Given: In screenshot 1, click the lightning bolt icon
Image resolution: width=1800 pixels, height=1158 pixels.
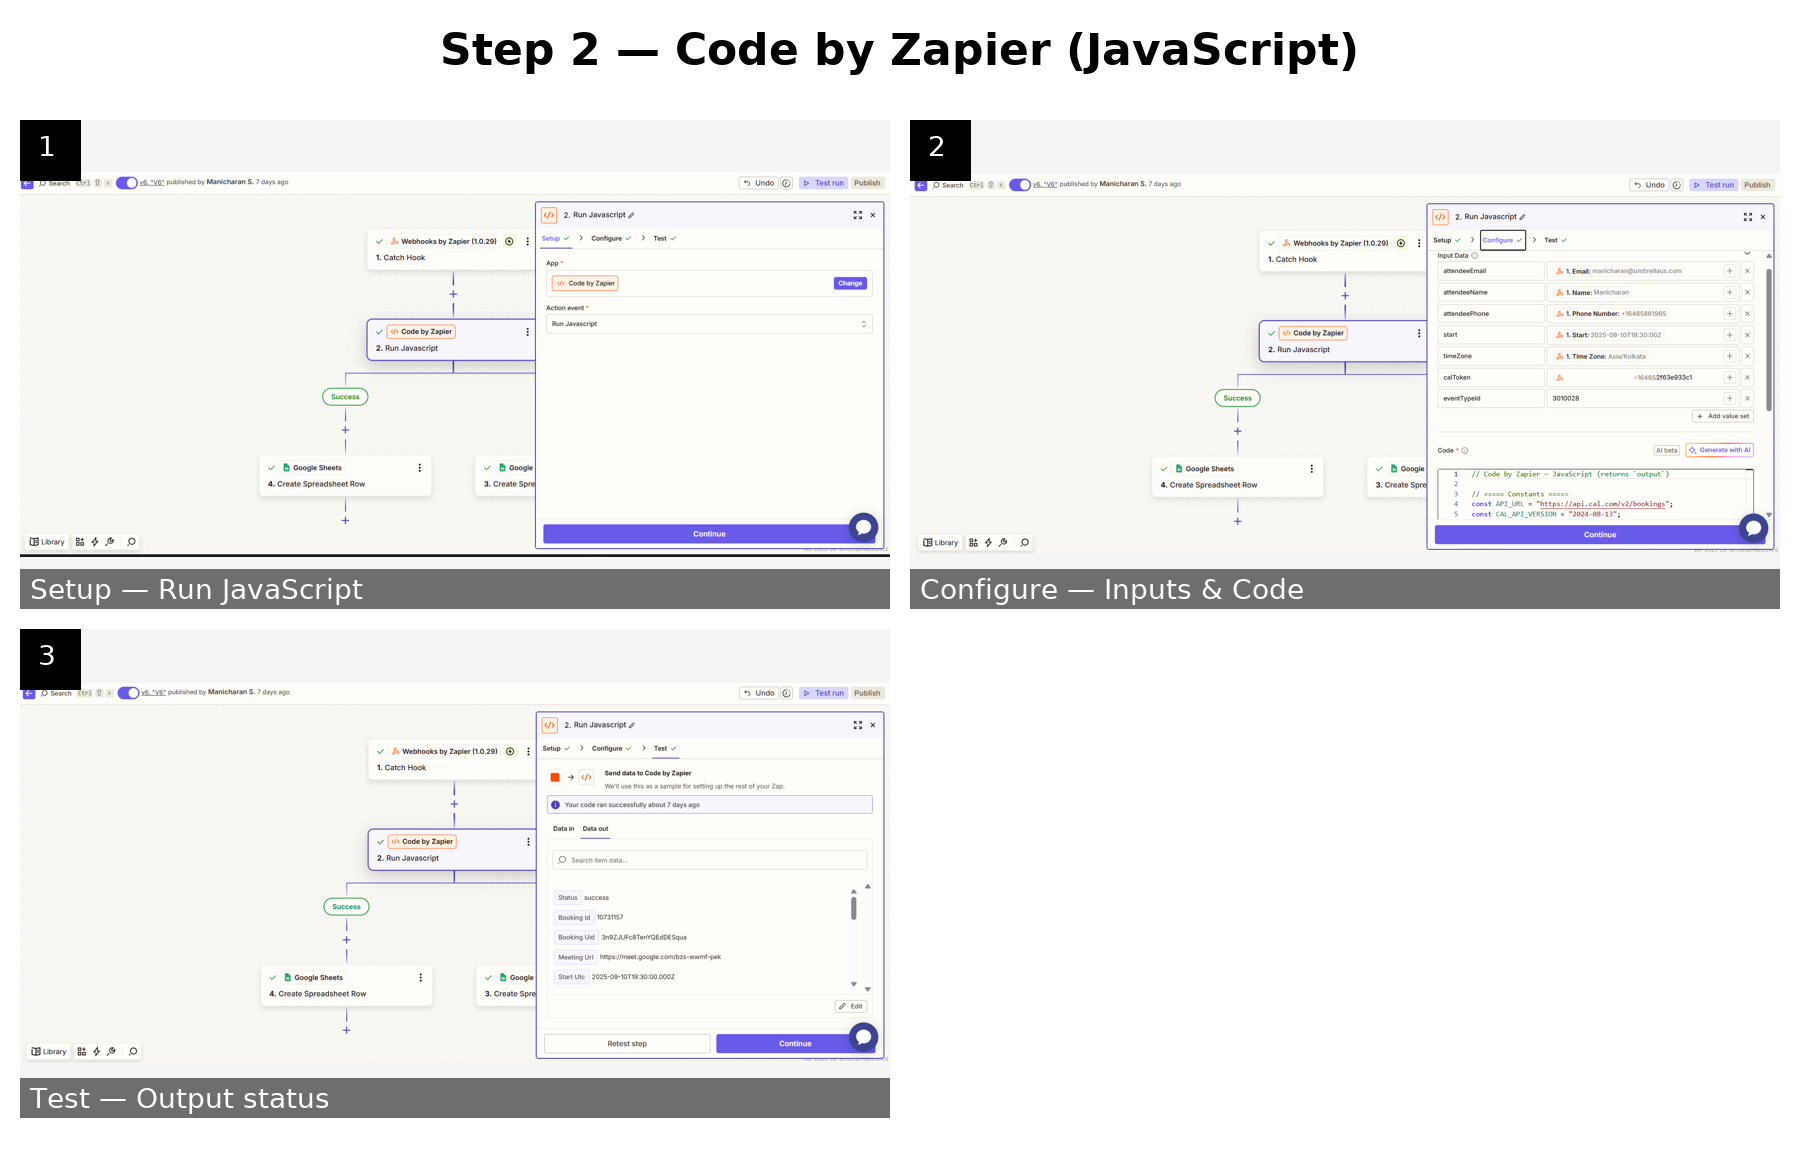Looking at the screenshot, I should [95, 542].
